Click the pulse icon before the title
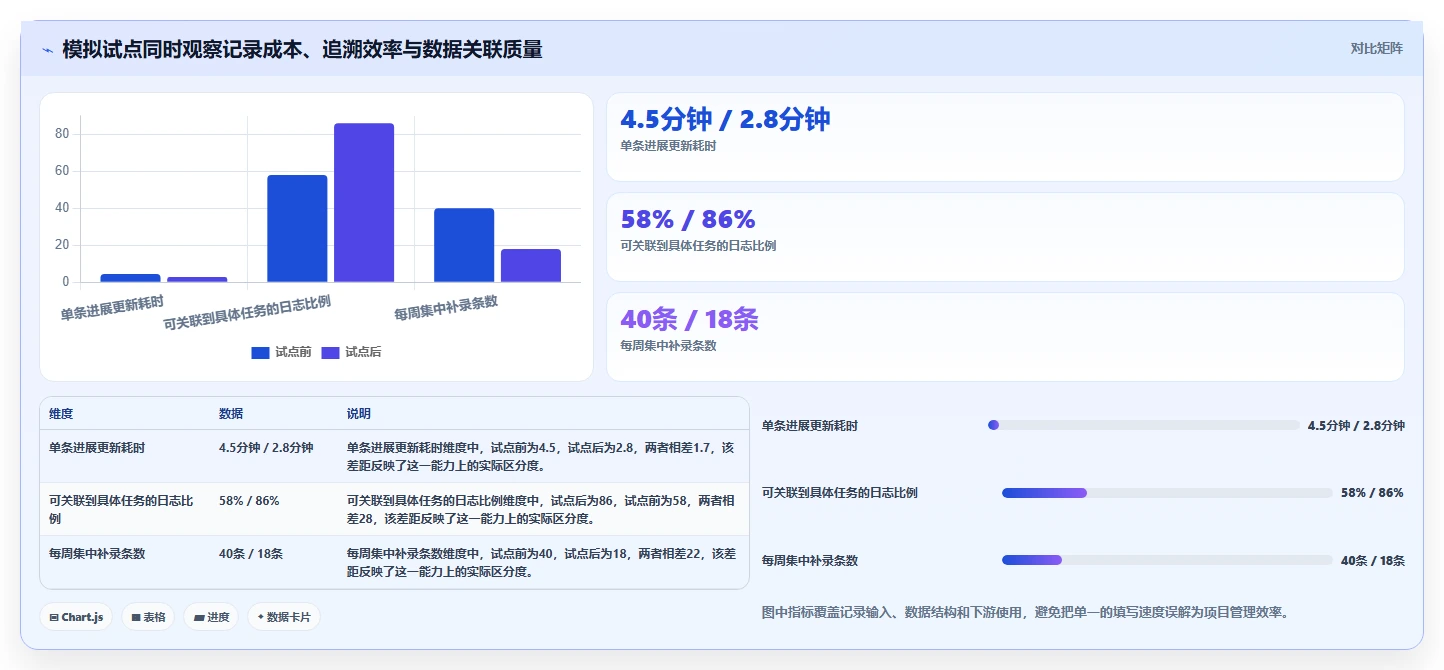 [47, 50]
